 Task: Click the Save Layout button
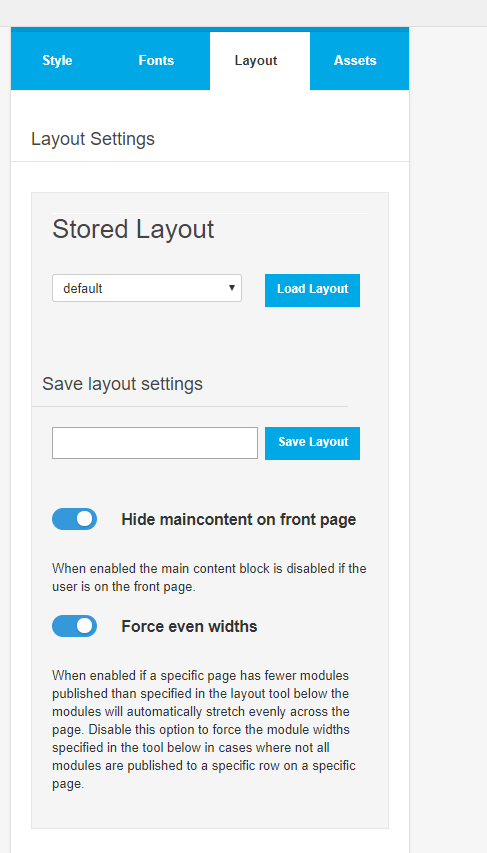coord(312,443)
